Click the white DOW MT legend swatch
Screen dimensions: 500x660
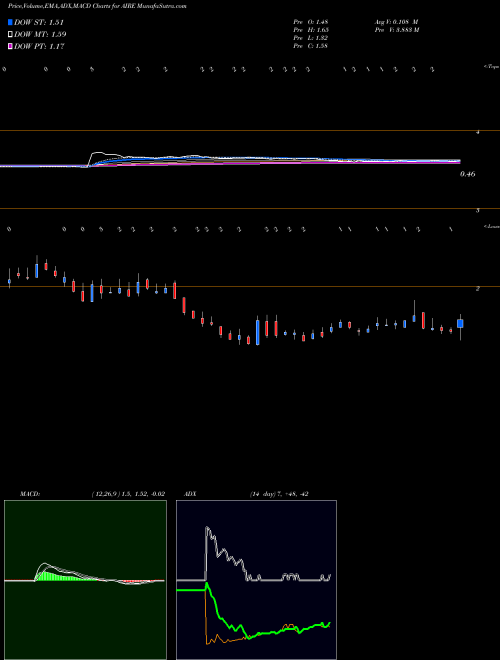point(11,35)
